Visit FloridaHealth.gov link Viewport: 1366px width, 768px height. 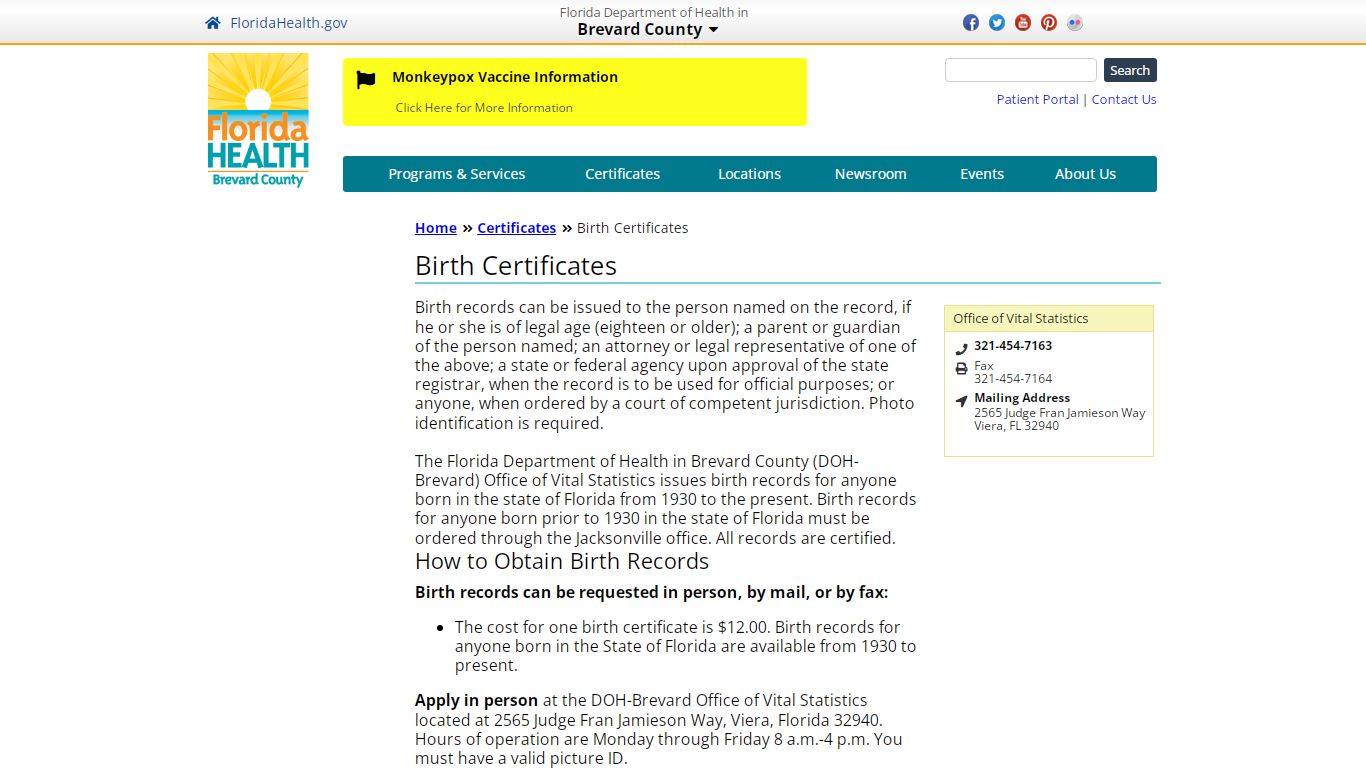[289, 23]
